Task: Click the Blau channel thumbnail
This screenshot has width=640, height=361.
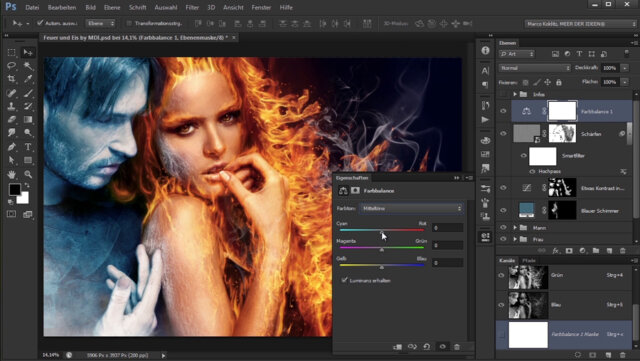Action: (528, 305)
